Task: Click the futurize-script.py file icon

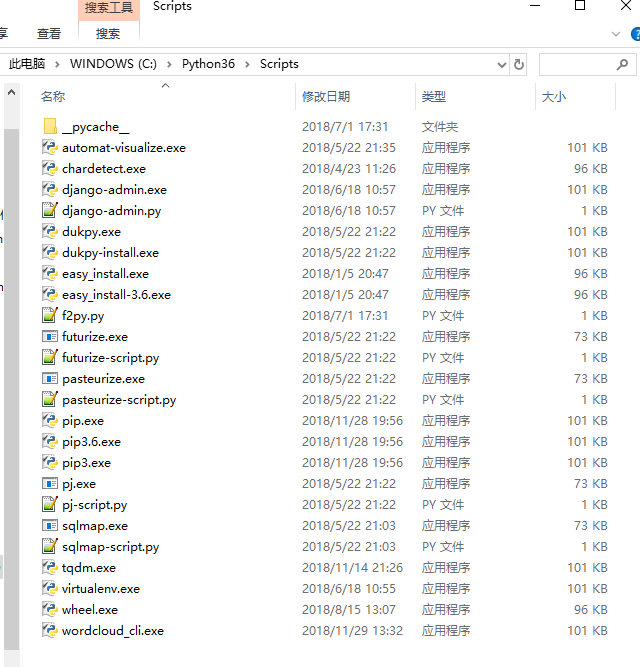Action: [x=50, y=357]
